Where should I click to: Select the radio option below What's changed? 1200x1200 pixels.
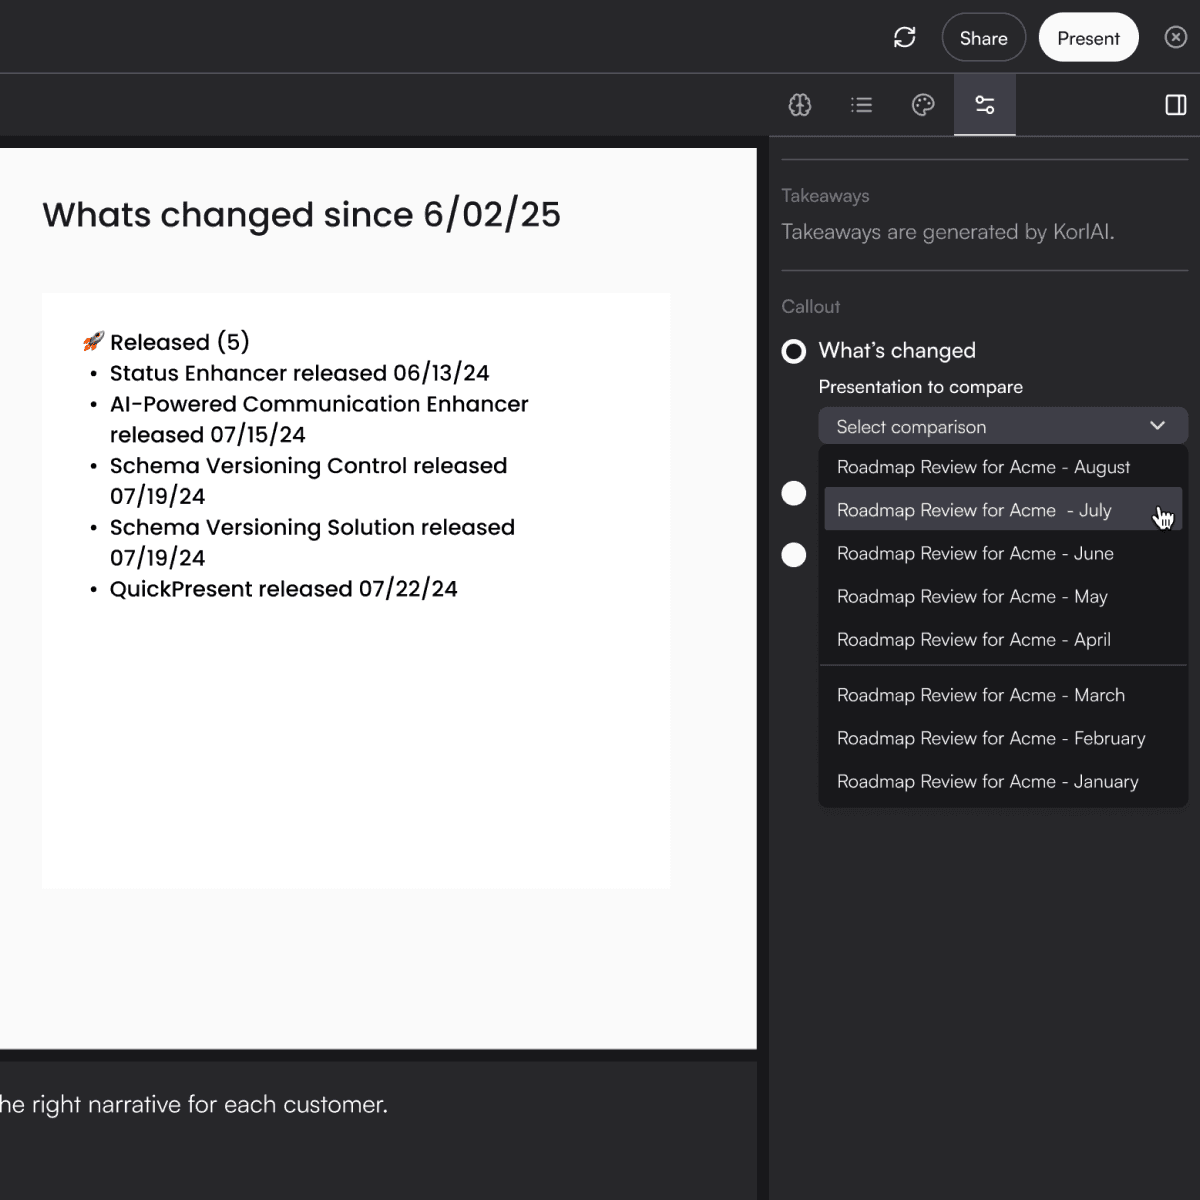[x=794, y=493]
